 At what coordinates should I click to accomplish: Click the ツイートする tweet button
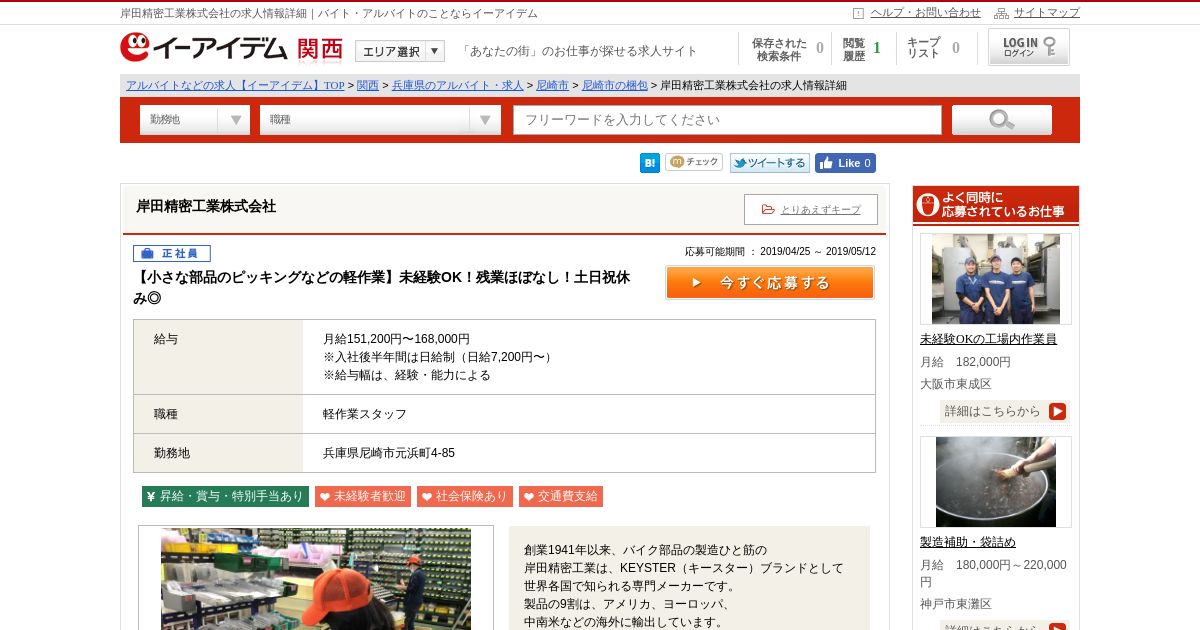(x=770, y=163)
